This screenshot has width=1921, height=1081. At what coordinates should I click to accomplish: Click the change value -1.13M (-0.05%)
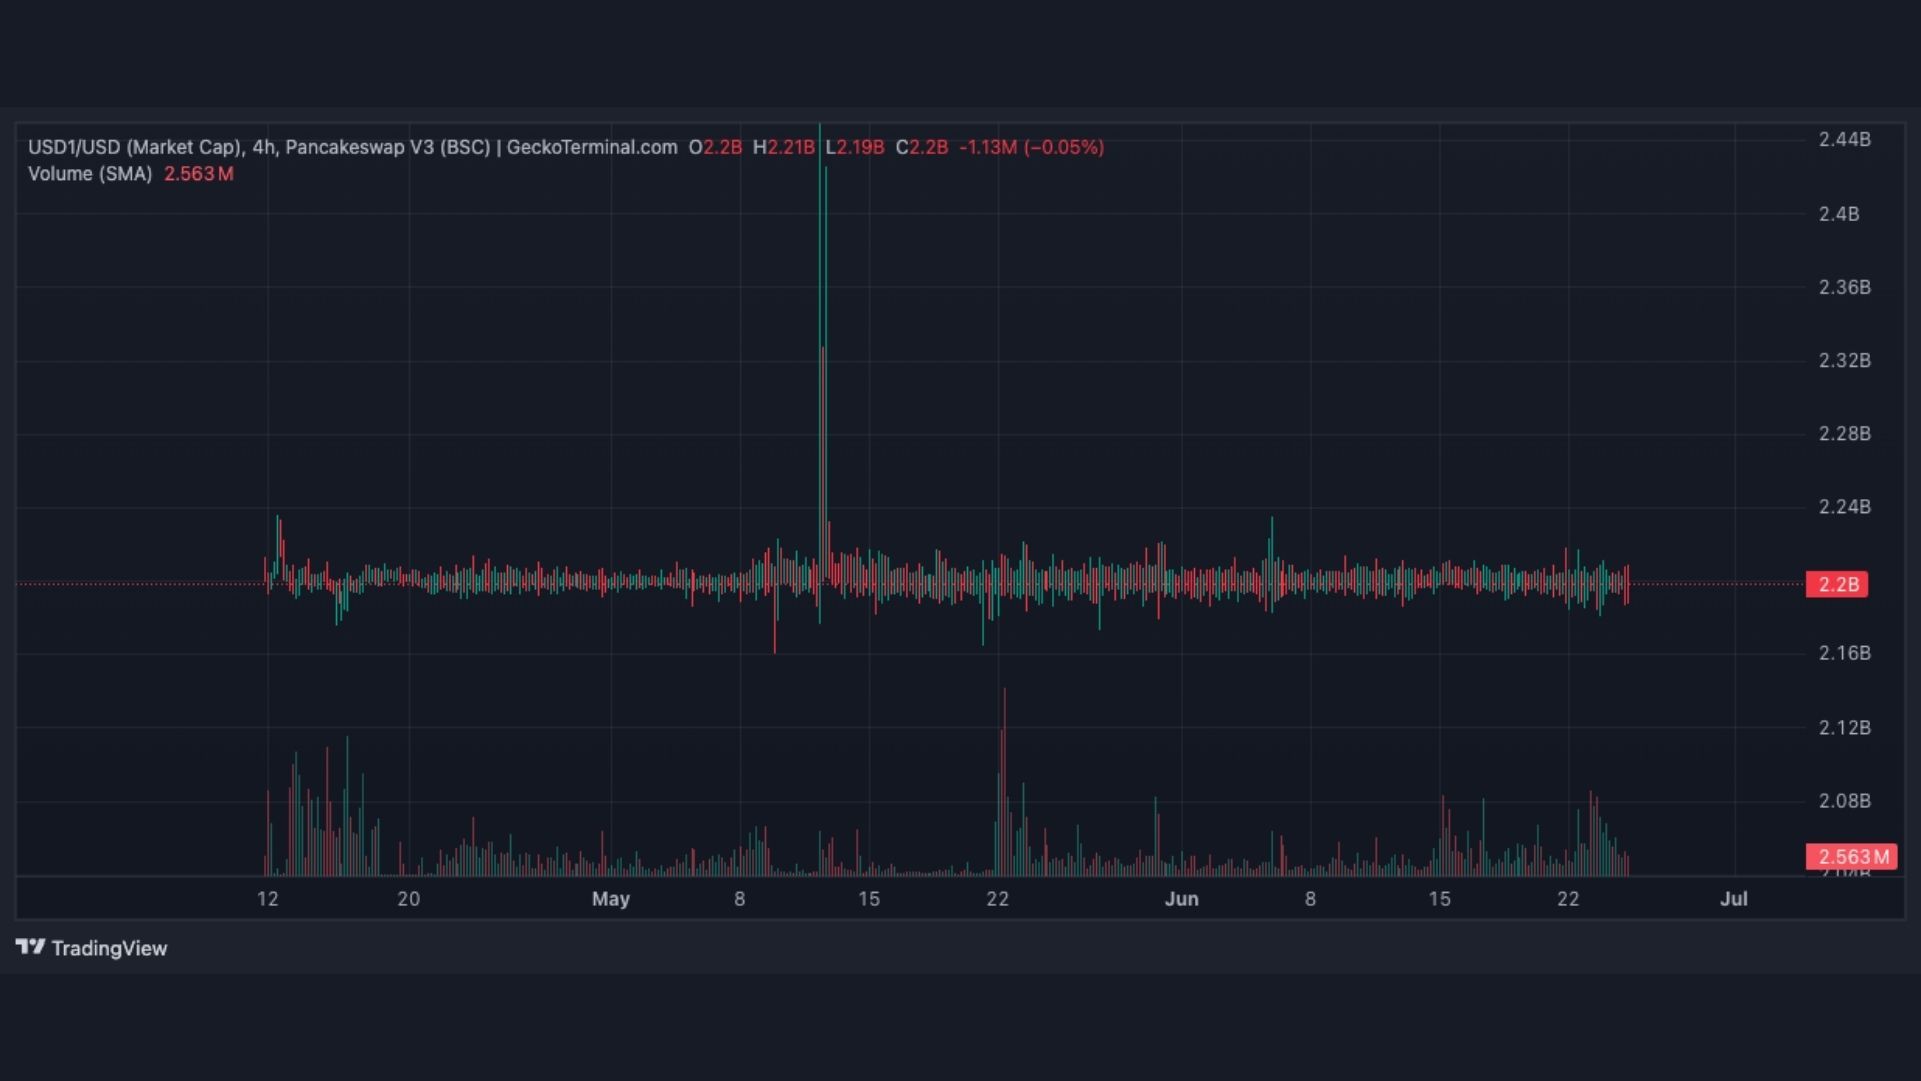pos(1031,147)
